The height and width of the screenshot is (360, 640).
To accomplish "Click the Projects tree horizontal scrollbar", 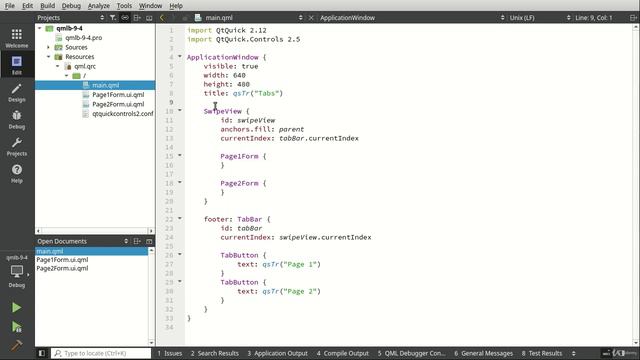I will pyautogui.click(x=95, y=231).
